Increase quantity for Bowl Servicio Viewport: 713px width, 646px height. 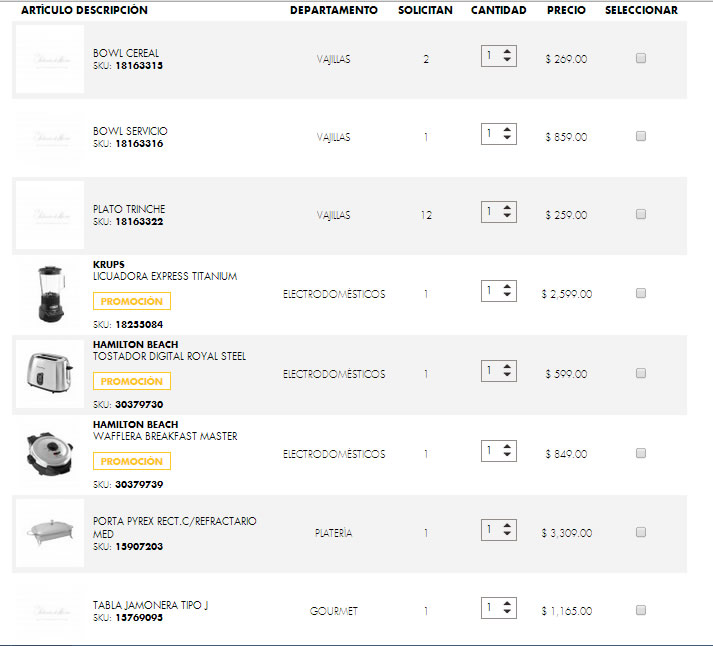coord(508,128)
